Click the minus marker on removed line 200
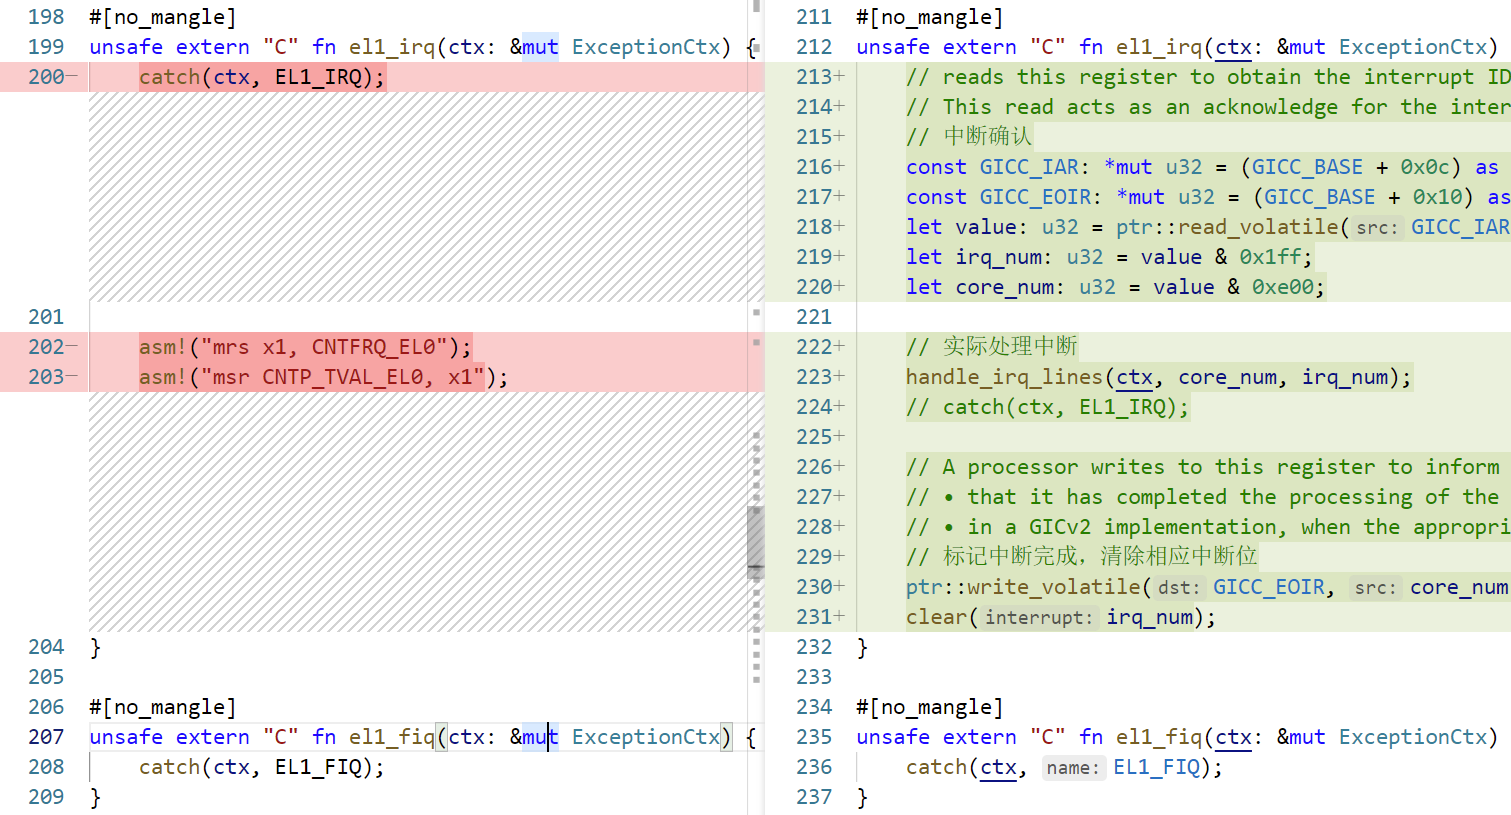This screenshot has width=1511, height=815. click(72, 77)
